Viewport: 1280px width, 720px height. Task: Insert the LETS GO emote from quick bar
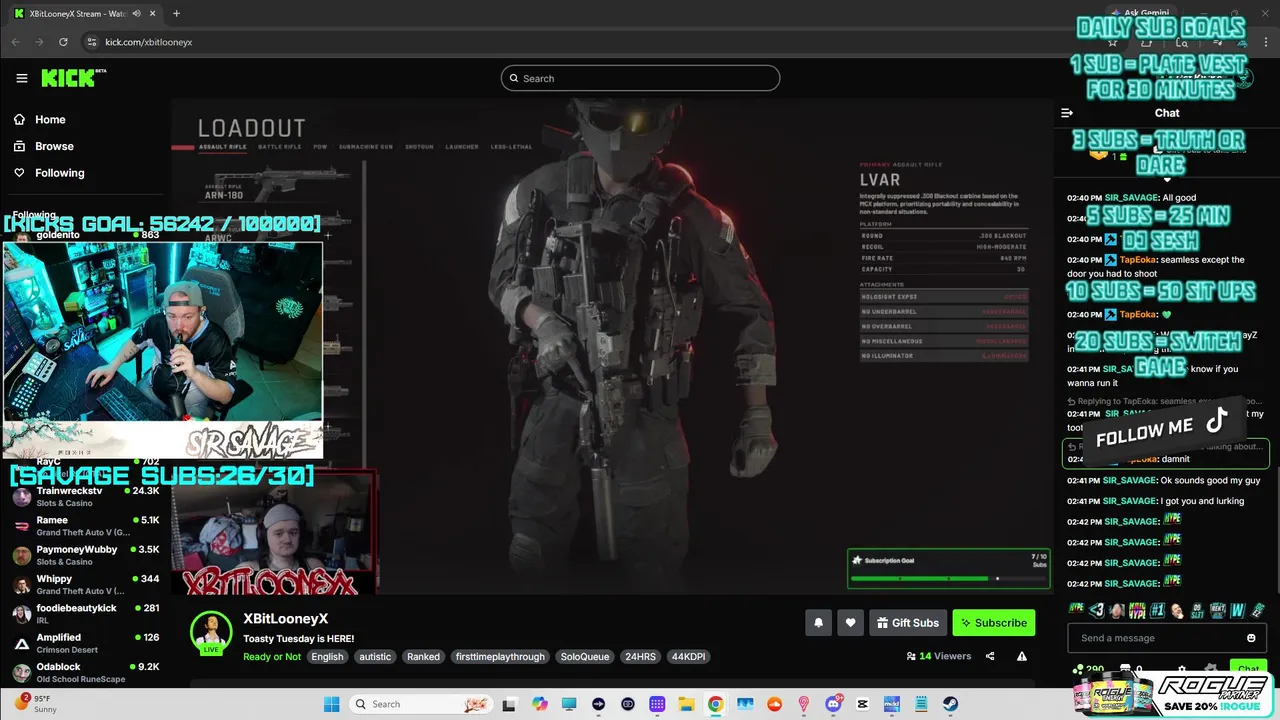click(x=1197, y=609)
